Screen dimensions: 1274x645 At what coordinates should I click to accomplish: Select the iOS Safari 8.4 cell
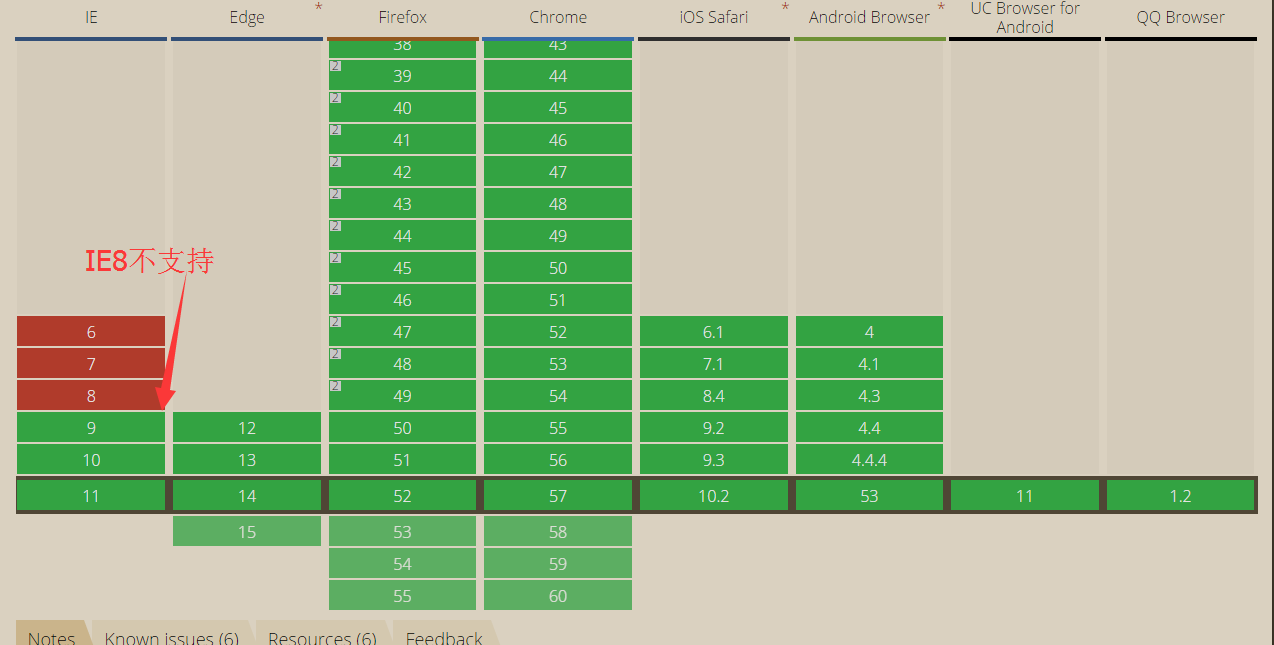[714, 396]
